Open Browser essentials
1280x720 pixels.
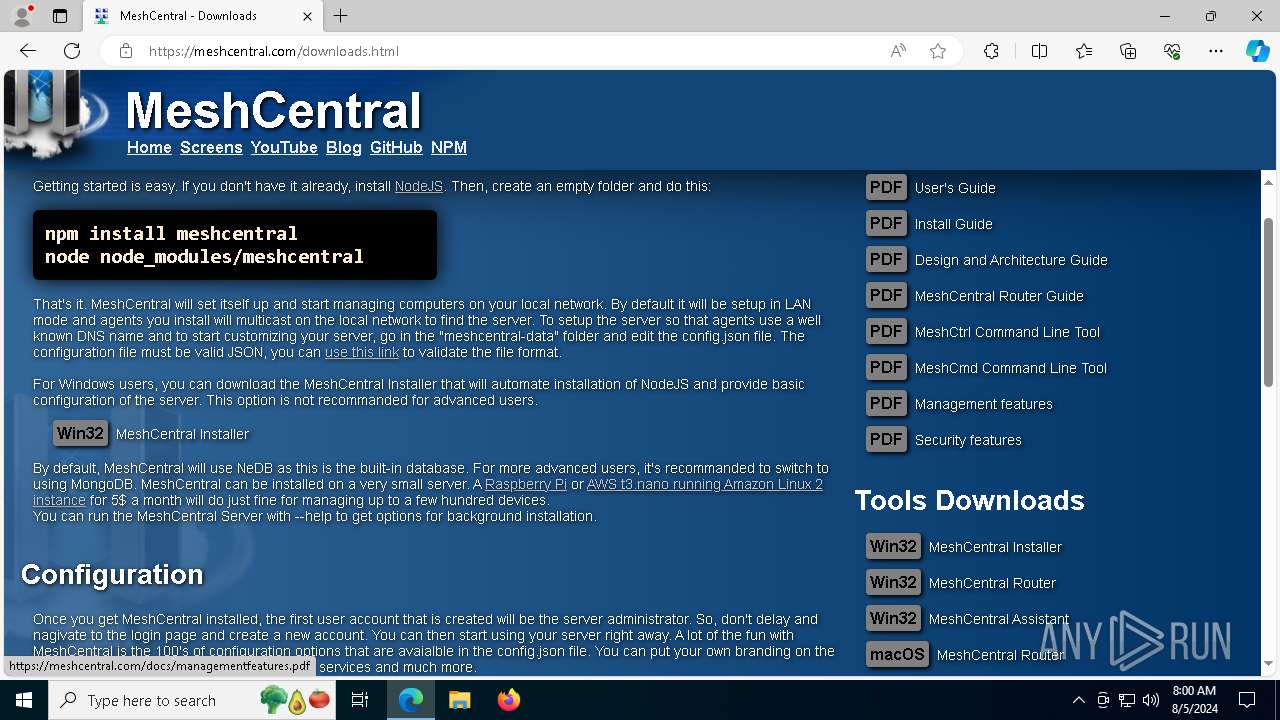[1172, 51]
